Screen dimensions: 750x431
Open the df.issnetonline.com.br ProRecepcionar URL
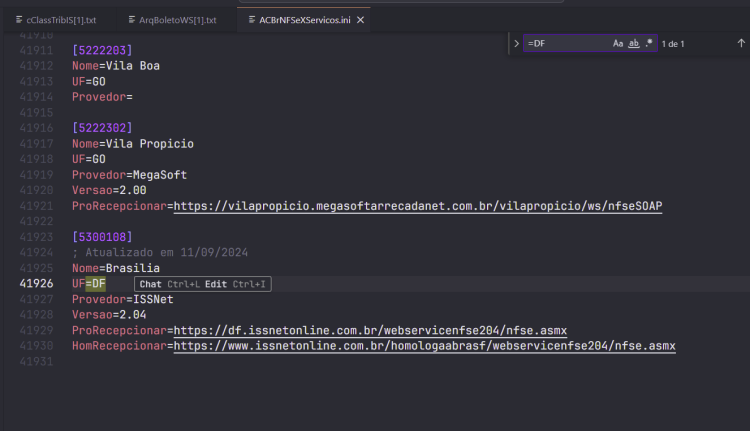pos(370,331)
